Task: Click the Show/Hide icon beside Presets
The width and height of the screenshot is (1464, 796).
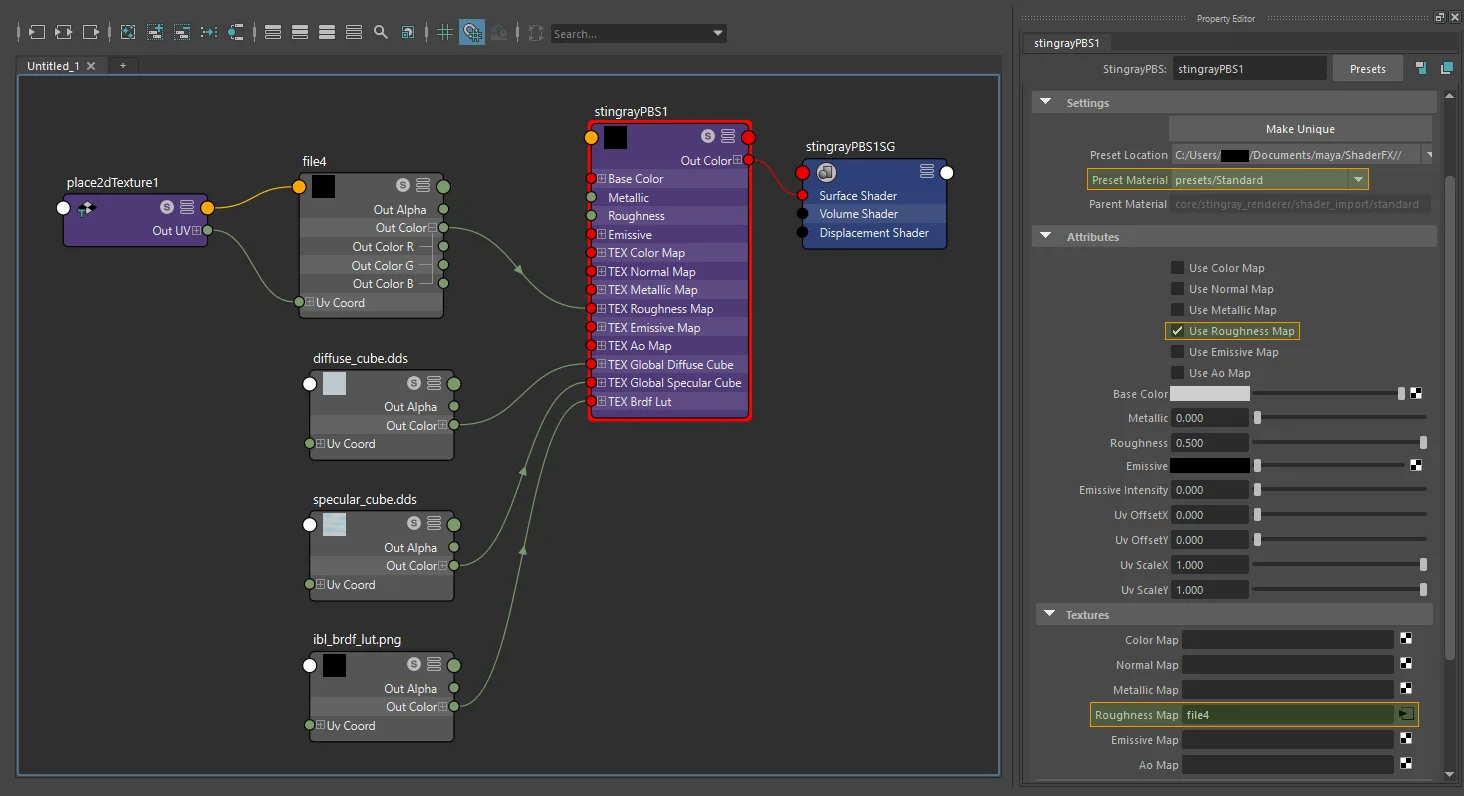Action: (x=1421, y=68)
